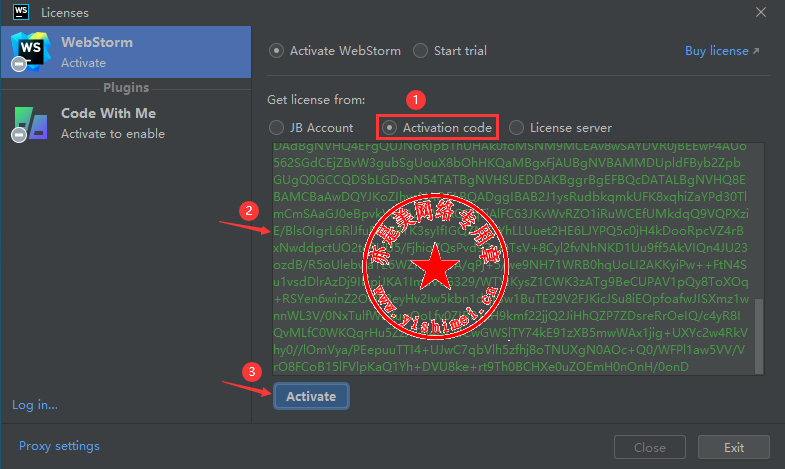The width and height of the screenshot is (785, 469).
Task: Click the WS window icon in the title bar
Action: (x=21, y=12)
